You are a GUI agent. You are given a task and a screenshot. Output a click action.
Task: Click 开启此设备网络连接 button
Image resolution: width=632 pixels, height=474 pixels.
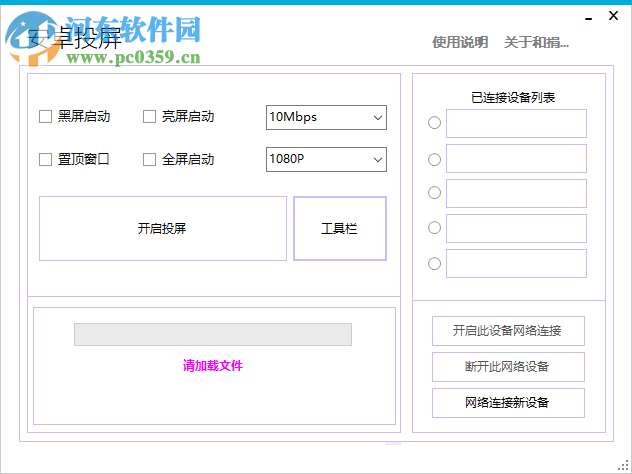click(508, 331)
